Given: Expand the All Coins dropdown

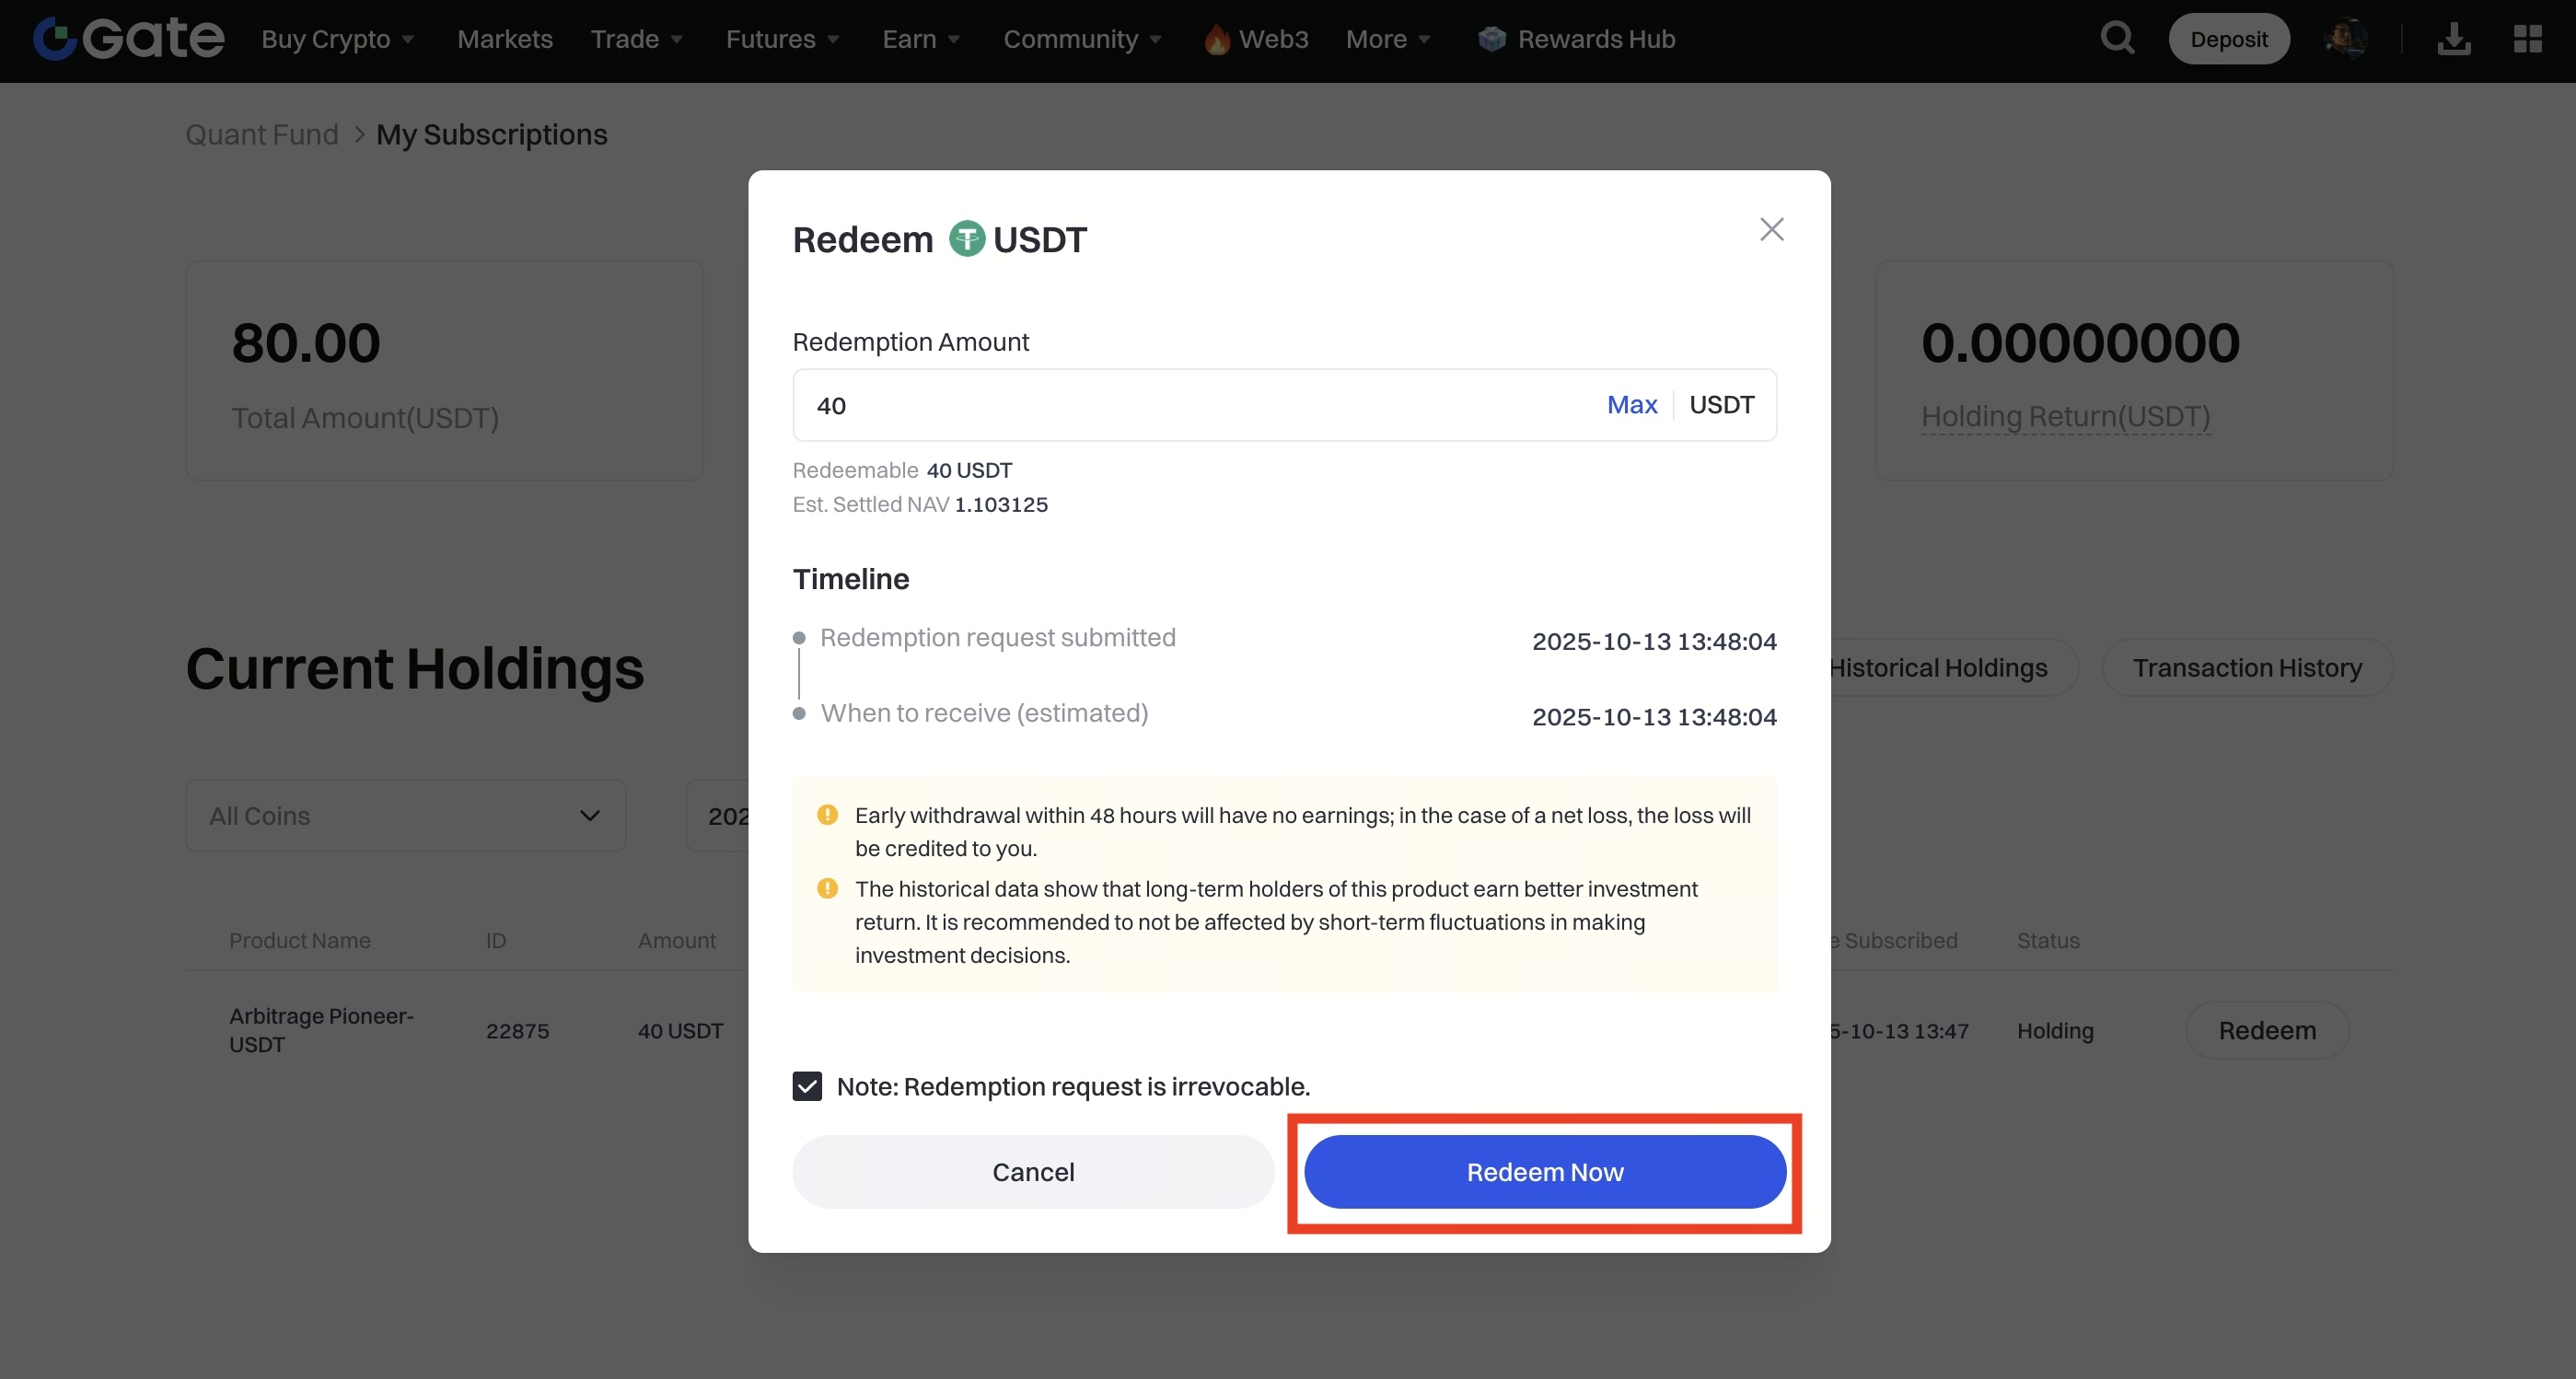Looking at the screenshot, I should coord(405,815).
